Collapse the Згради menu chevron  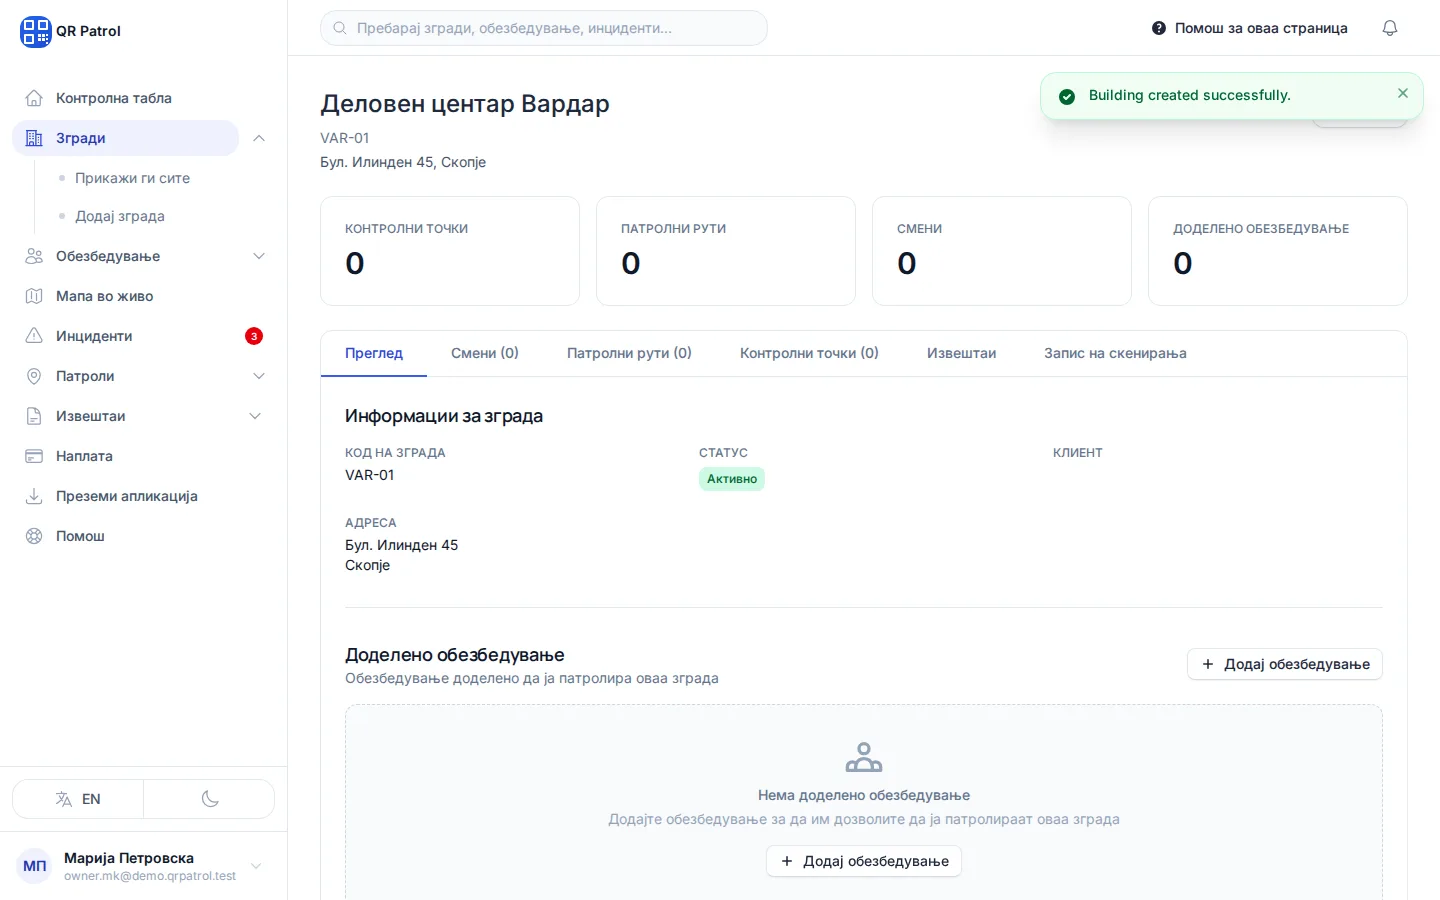pos(259,138)
